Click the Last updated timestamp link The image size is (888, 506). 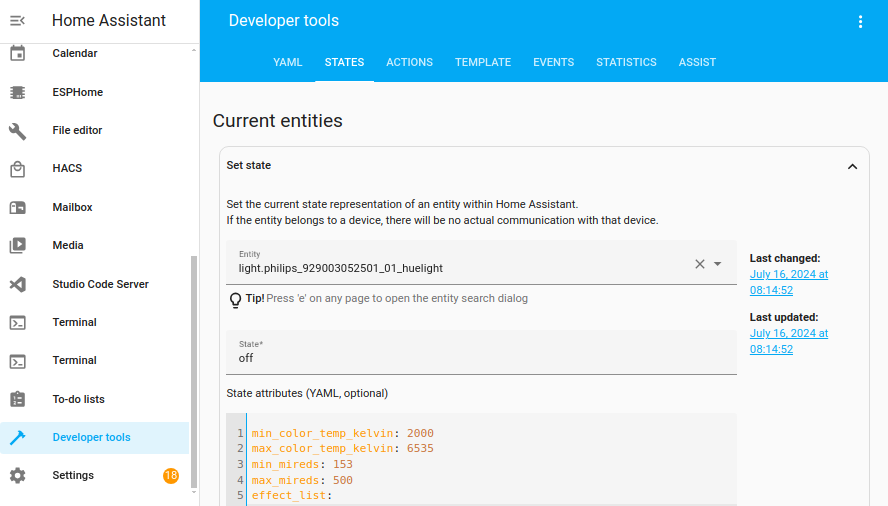pyautogui.click(x=788, y=341)
